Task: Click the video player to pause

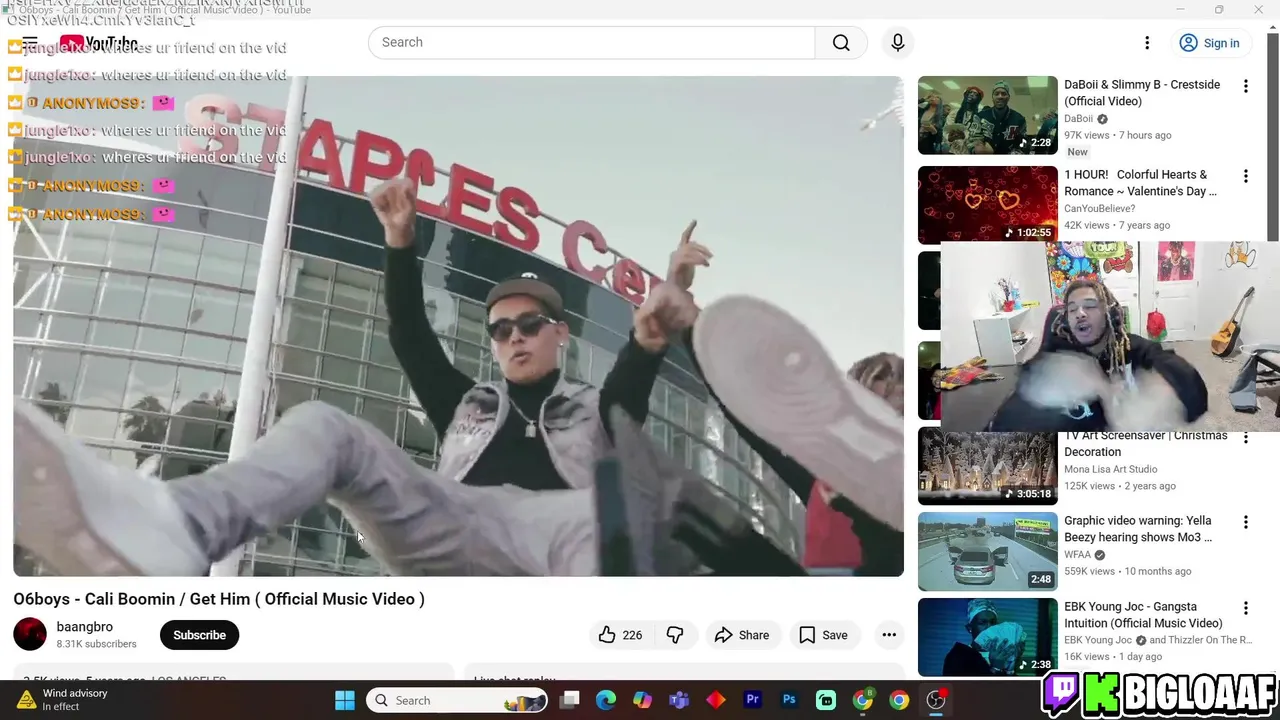Action: click(458, 326)
